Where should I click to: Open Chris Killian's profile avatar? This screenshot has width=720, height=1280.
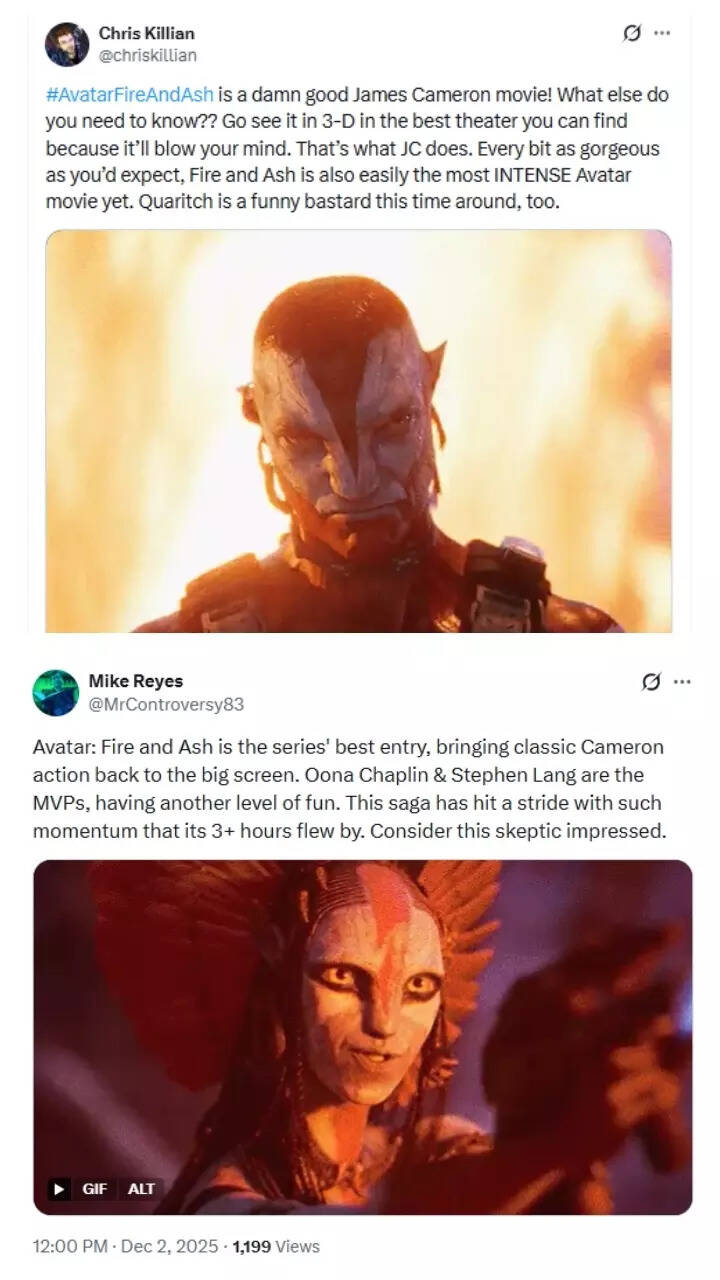[67, 44]
